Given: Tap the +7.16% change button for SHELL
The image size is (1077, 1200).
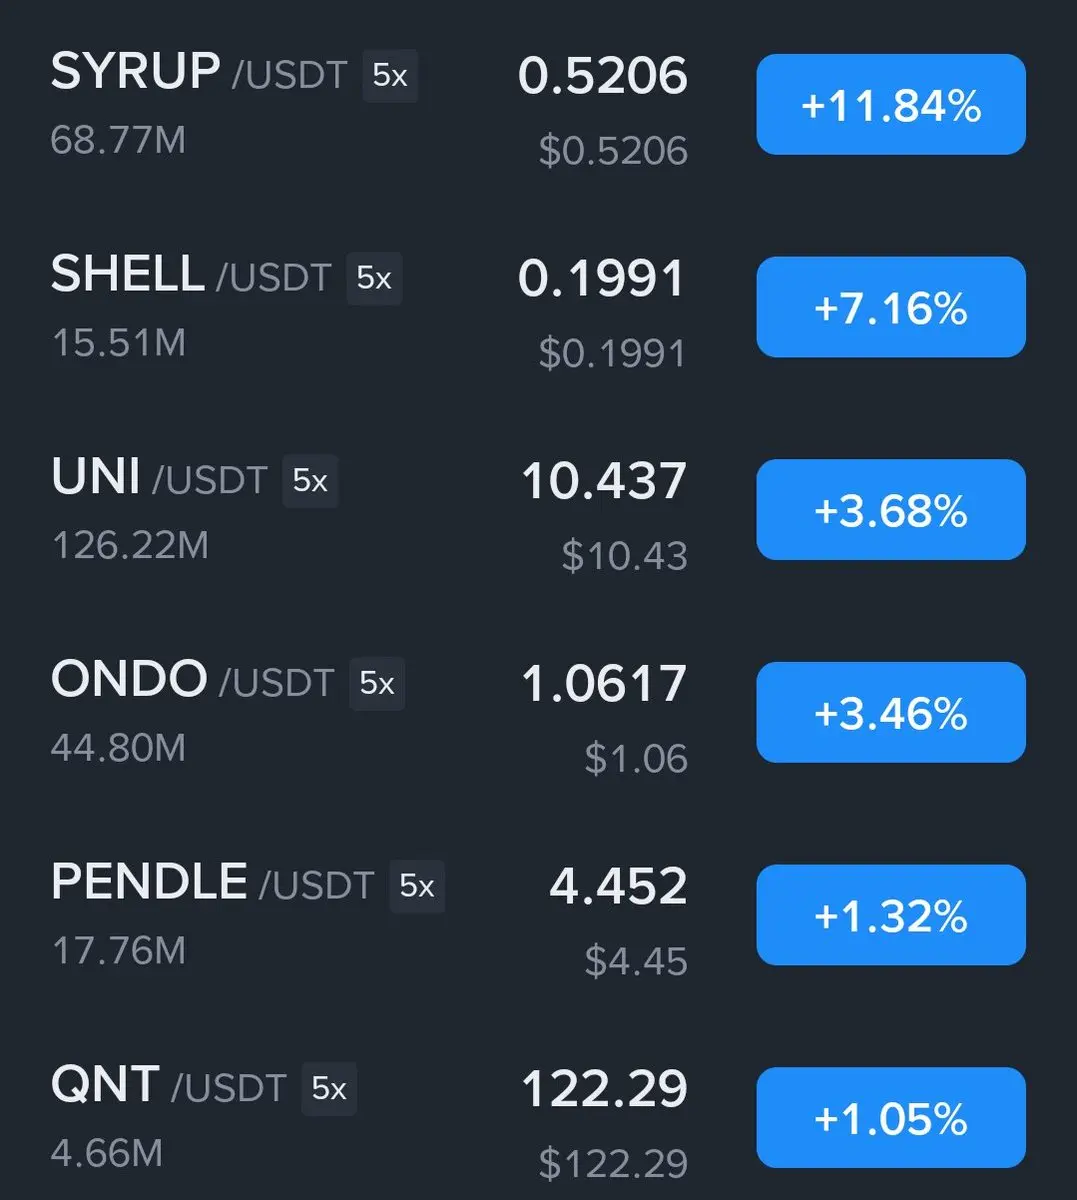Looking at the screenshot, I should pos(891,307).
